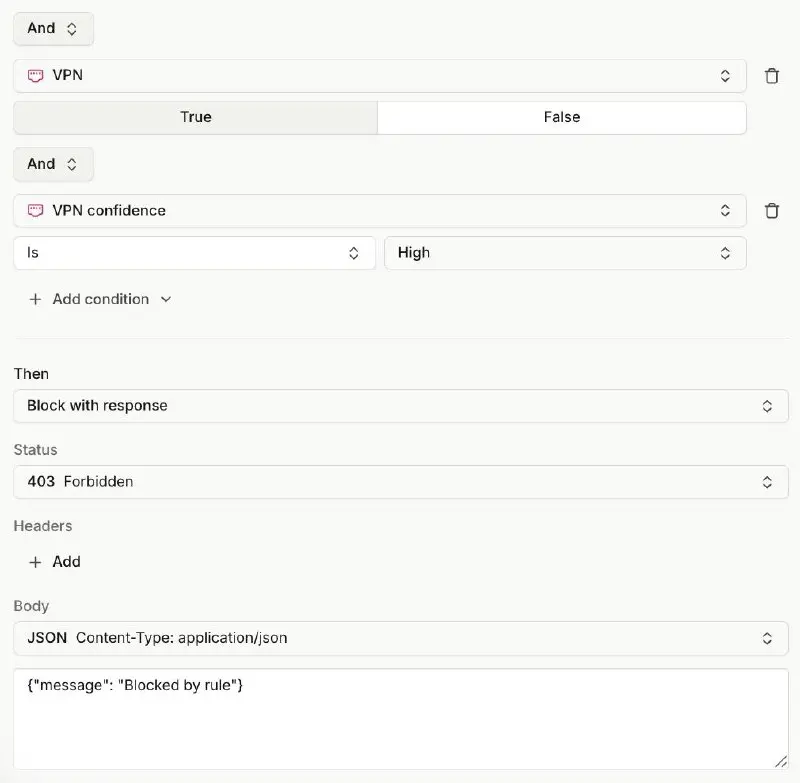Grab the body textarea resize handle
The image size is (800, 783).
781,762
